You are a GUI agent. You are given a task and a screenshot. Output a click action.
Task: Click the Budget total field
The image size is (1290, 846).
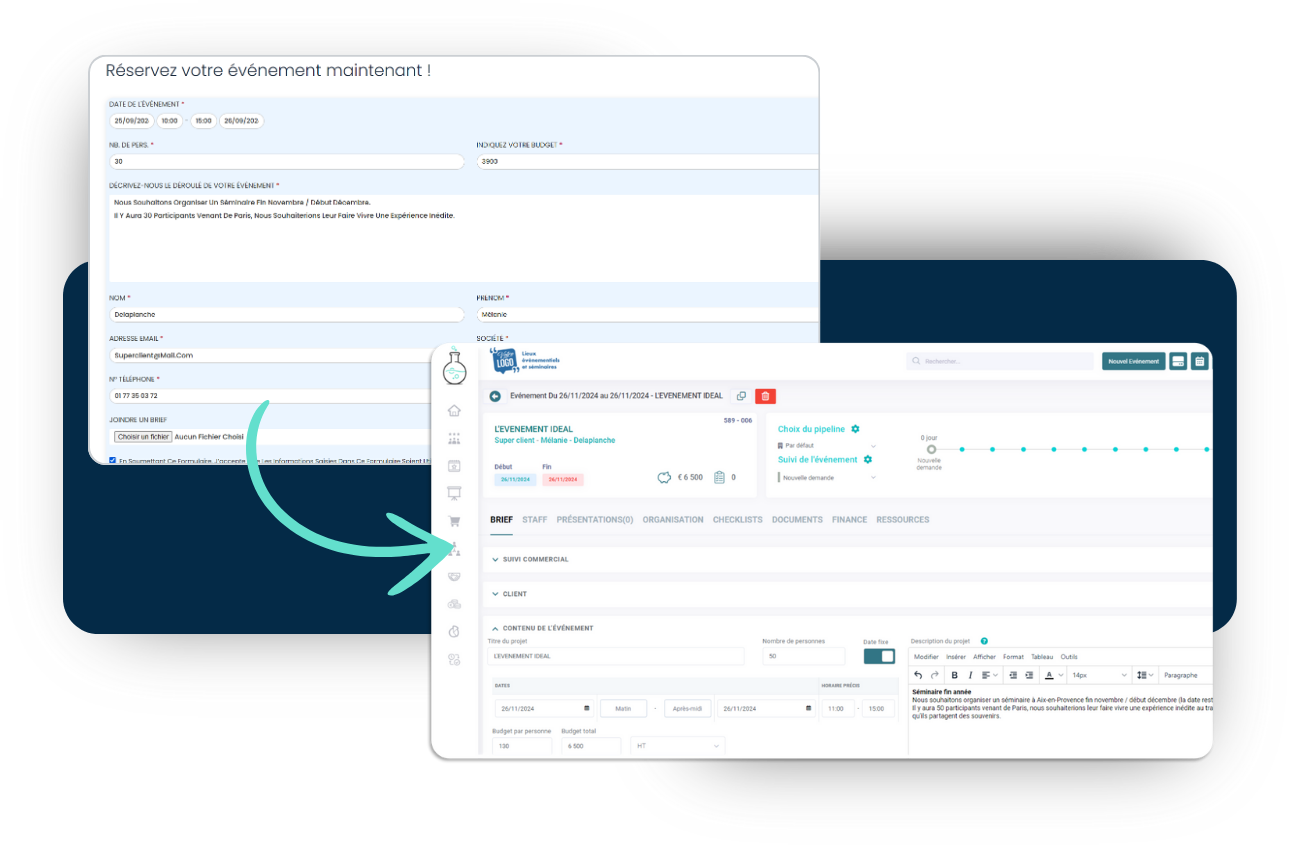point(591,746)
